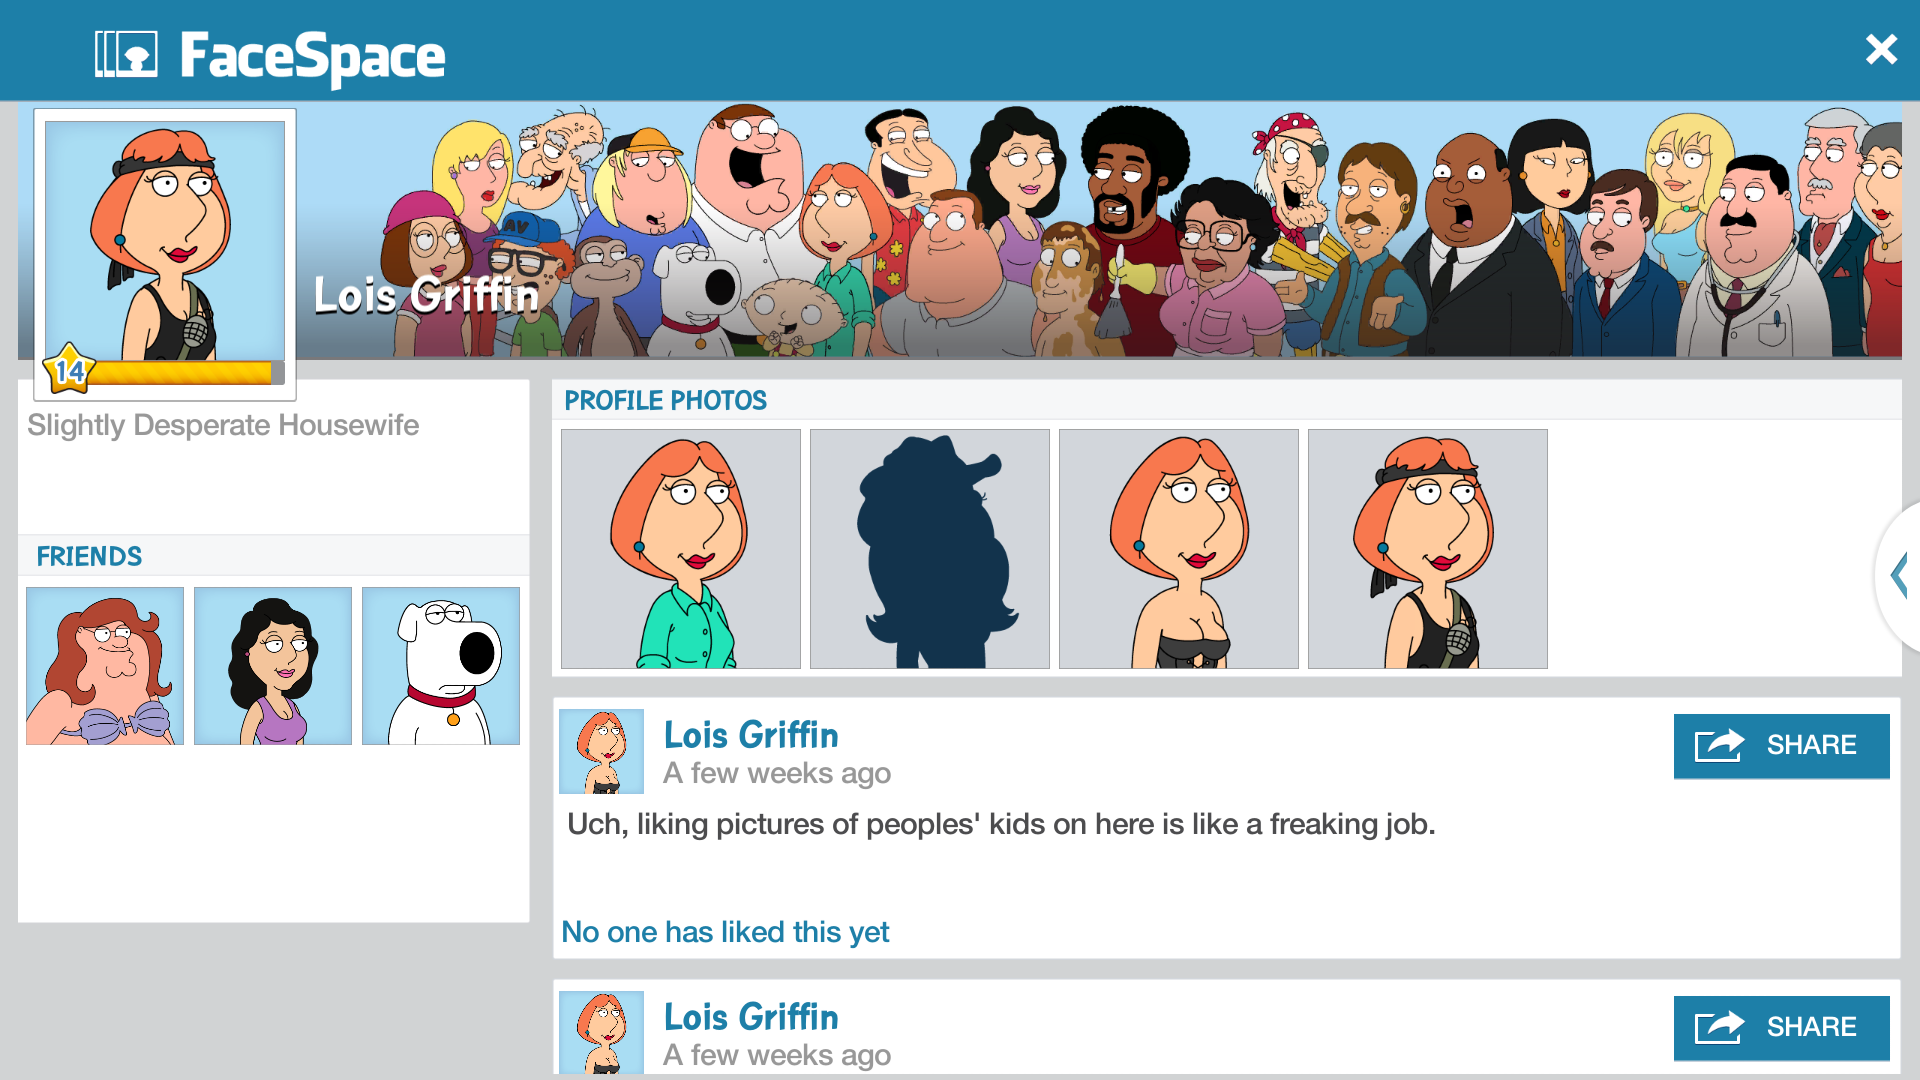The height and width of the screenshot is (1080, 1920).
Task: Open Lois Griffin name link on second post
Action: pos(751,1017)
